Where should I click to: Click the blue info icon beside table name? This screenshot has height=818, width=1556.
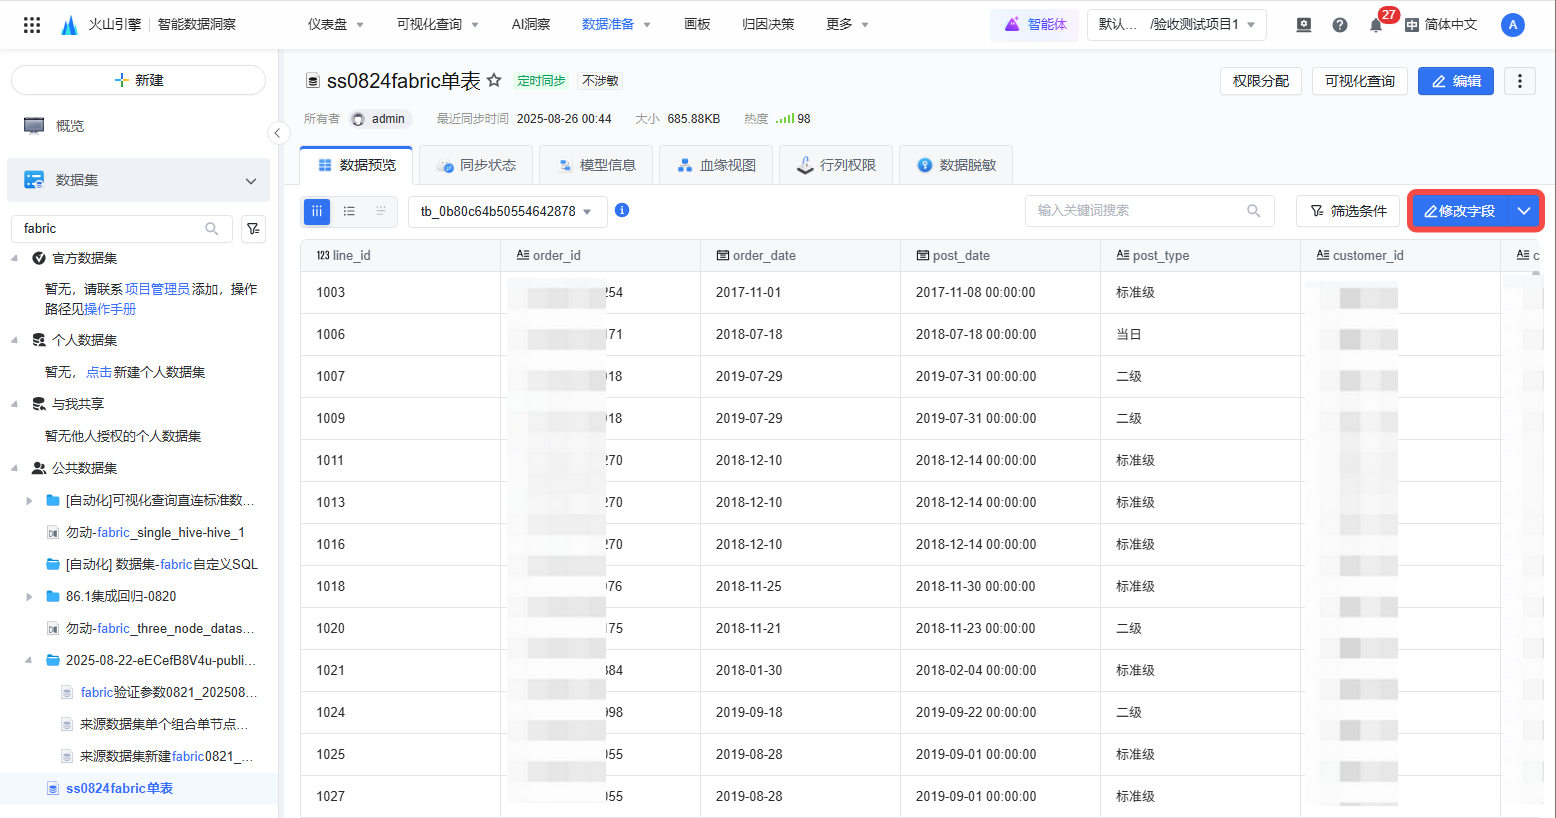pos(622,210)
